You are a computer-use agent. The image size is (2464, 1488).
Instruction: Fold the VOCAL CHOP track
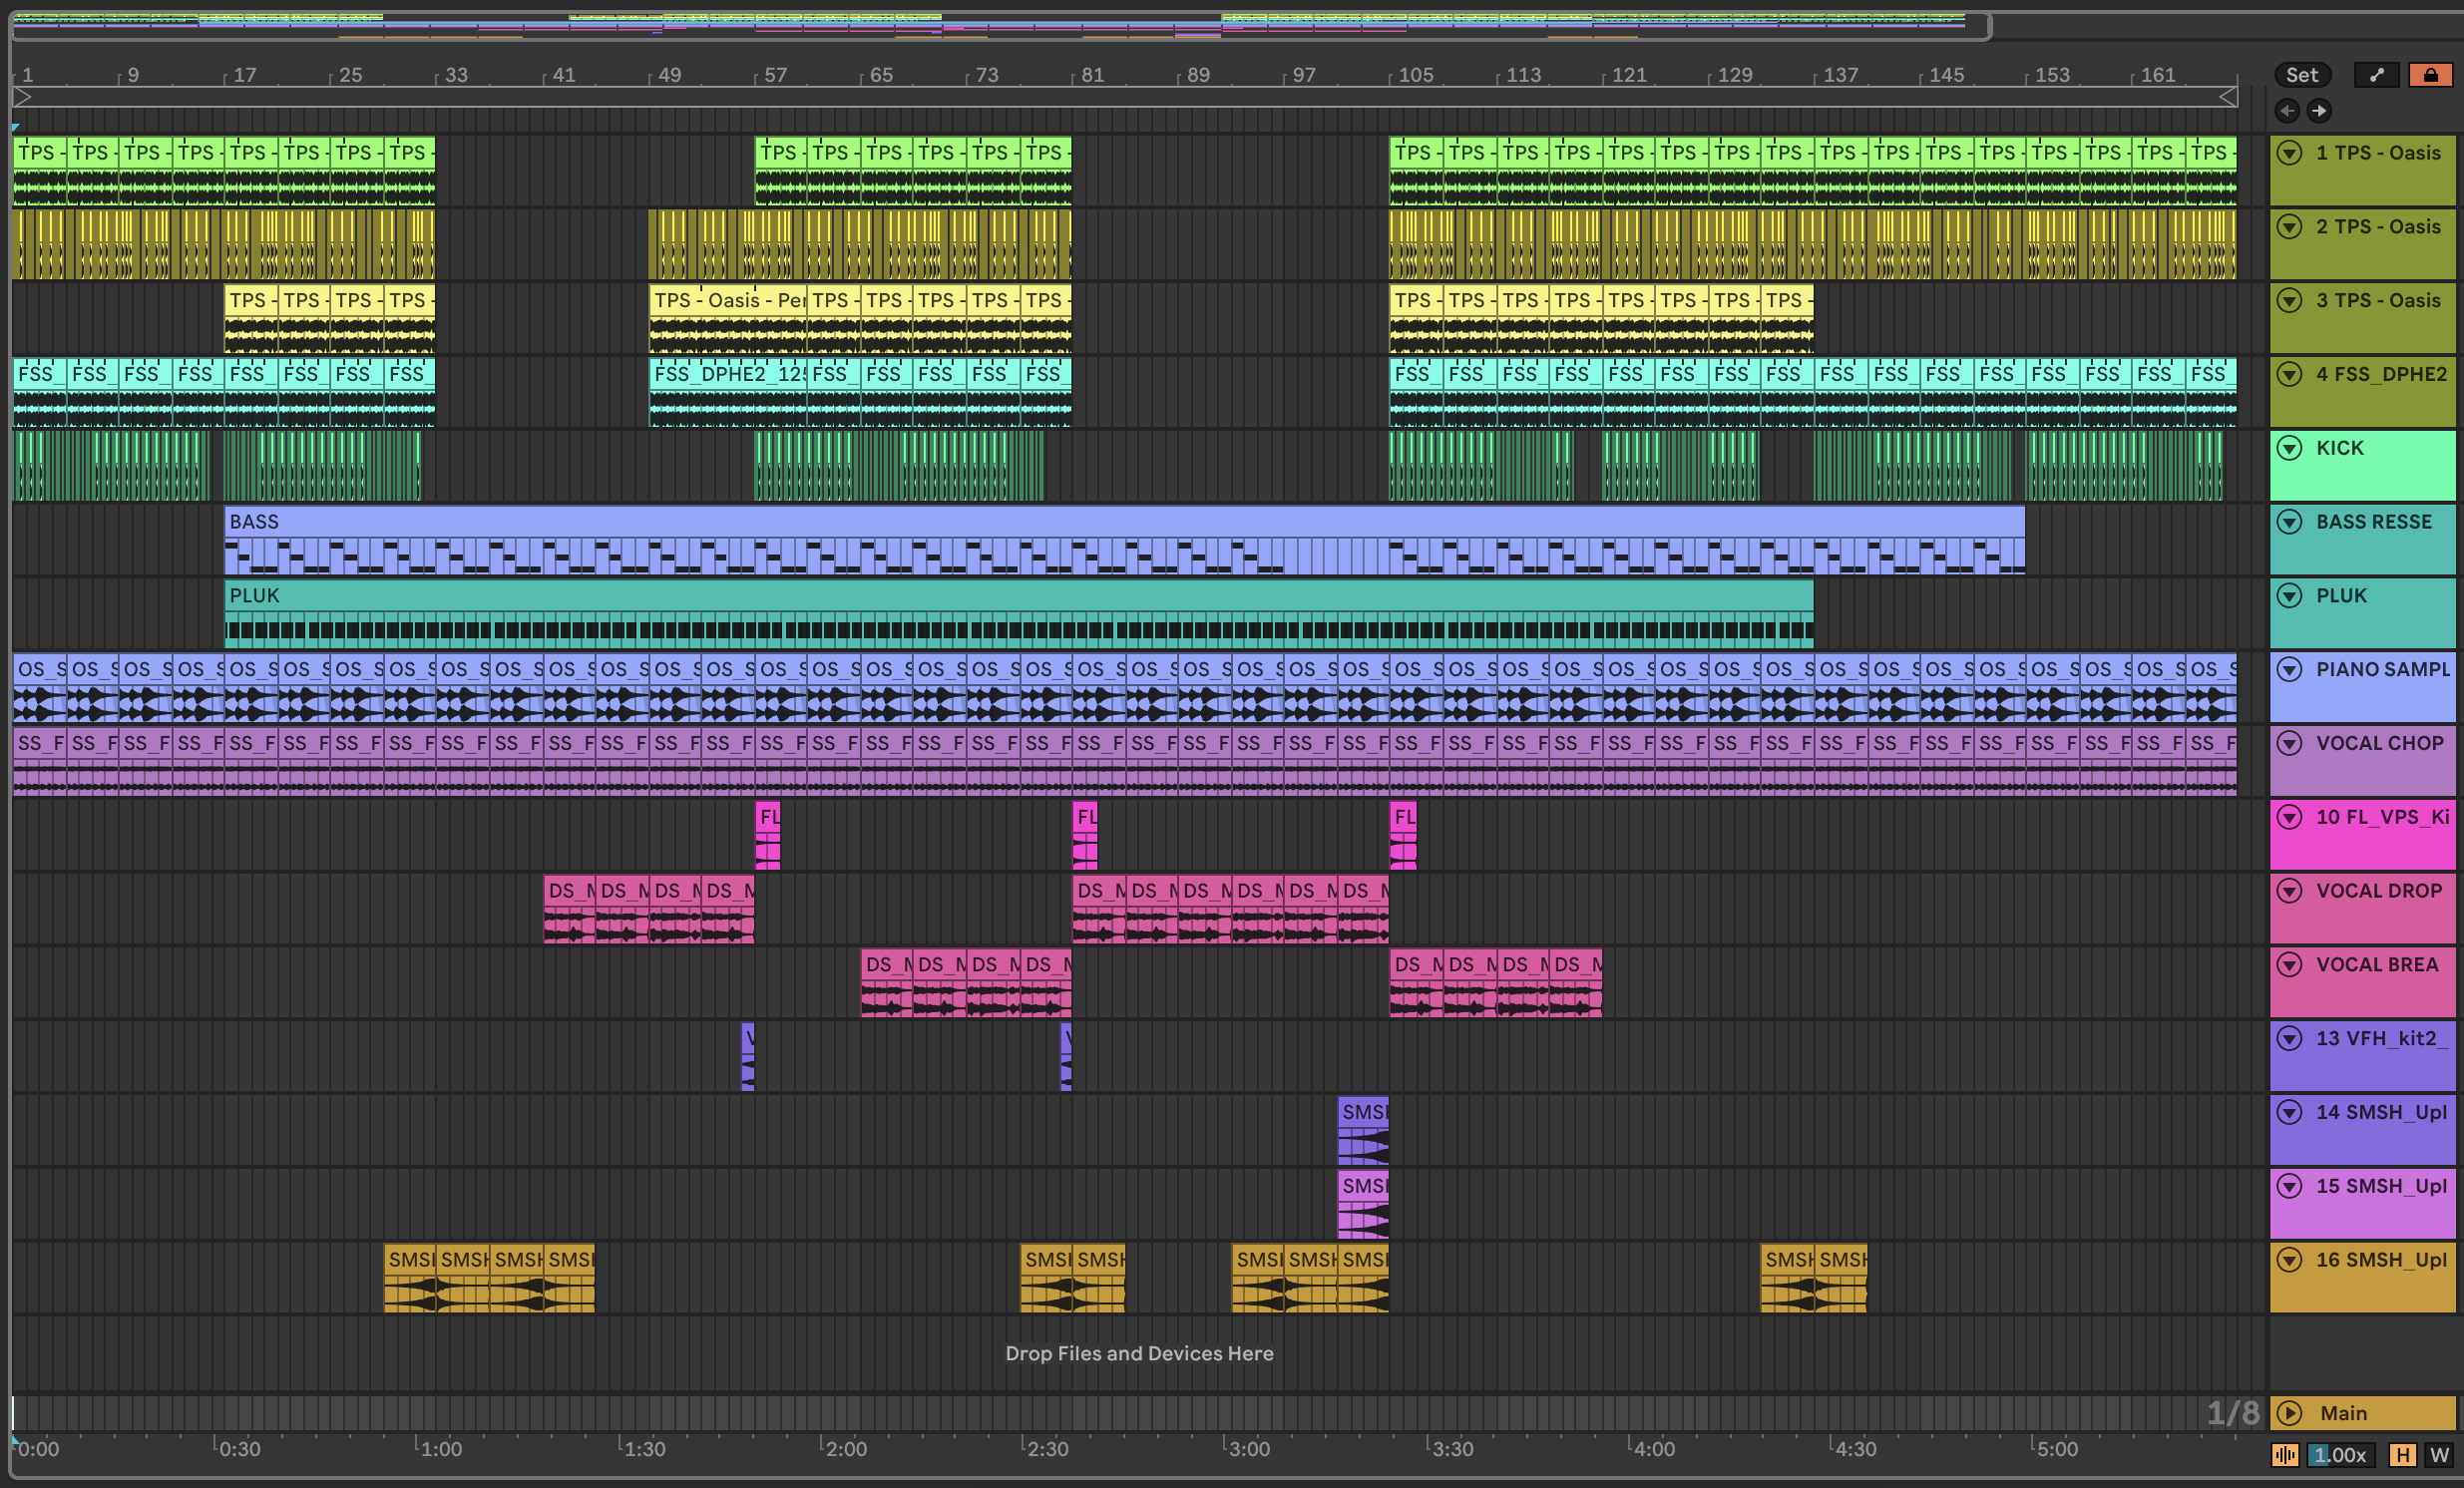(x=2289, y=743)
